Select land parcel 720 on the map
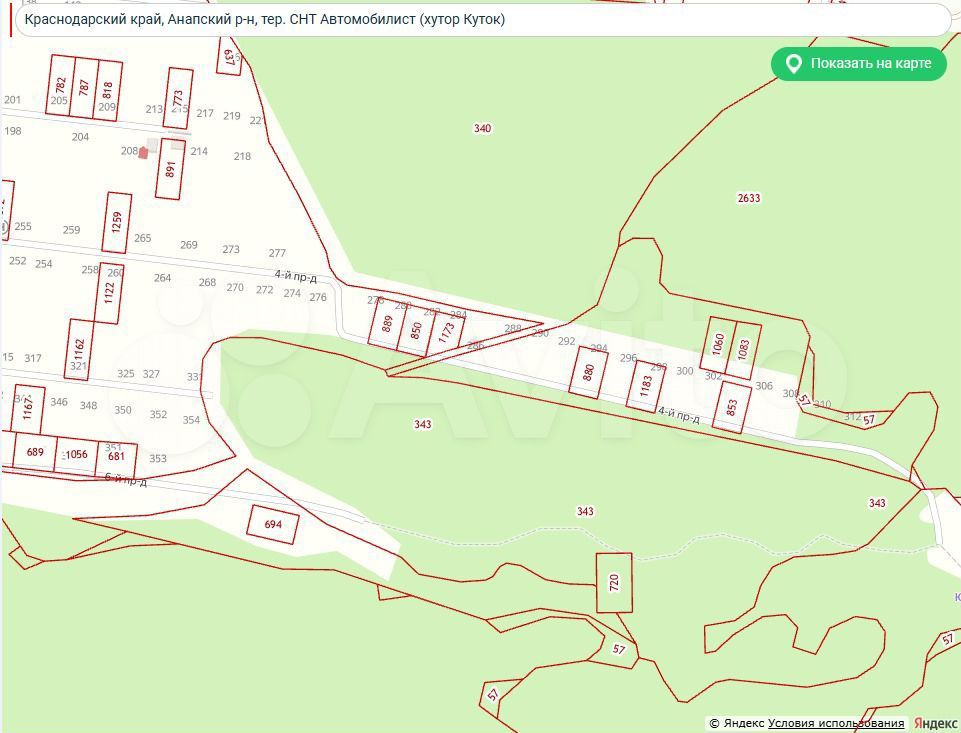 point(614,582)
